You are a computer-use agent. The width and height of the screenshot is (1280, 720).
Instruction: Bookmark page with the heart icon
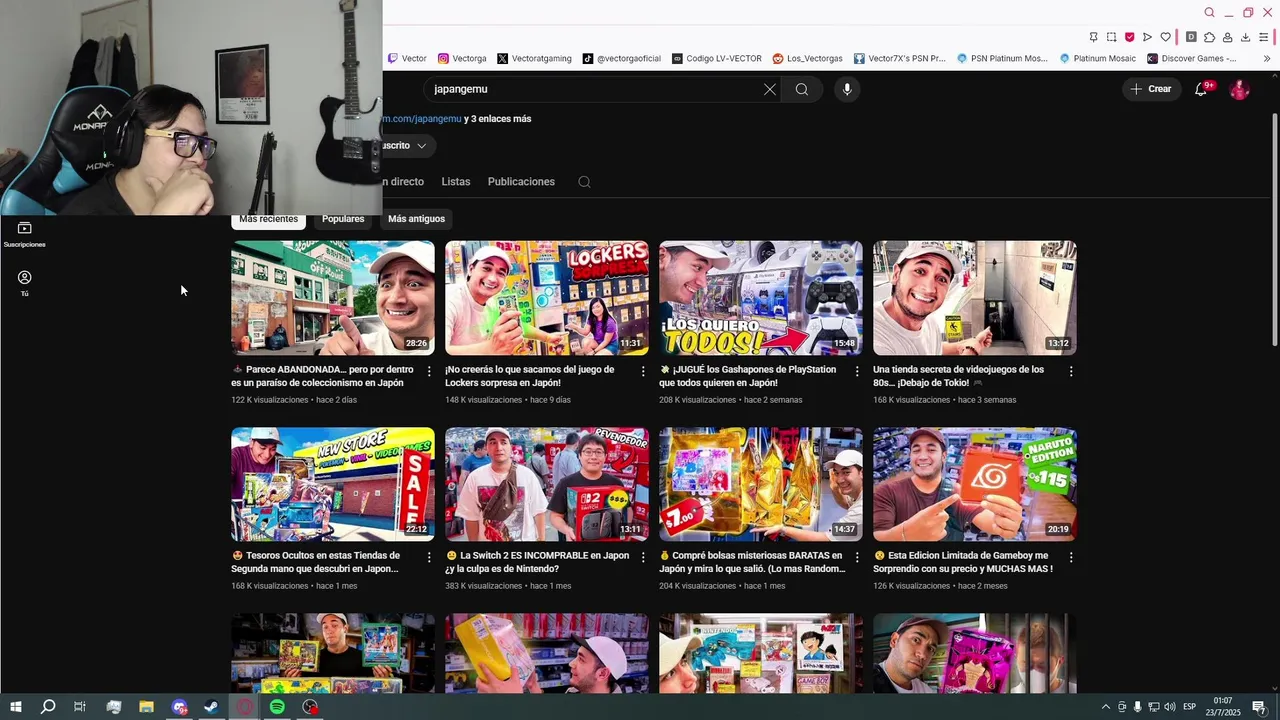1165,37
